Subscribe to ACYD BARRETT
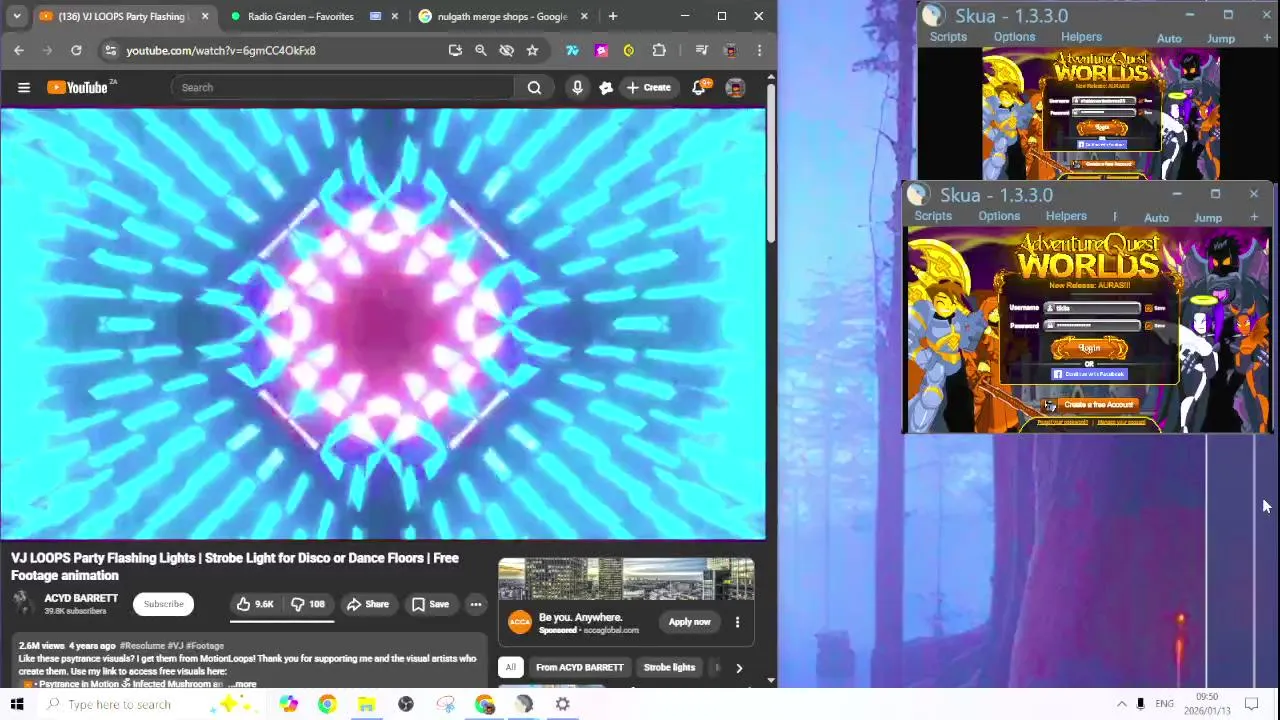 click(x=163, y=604)
